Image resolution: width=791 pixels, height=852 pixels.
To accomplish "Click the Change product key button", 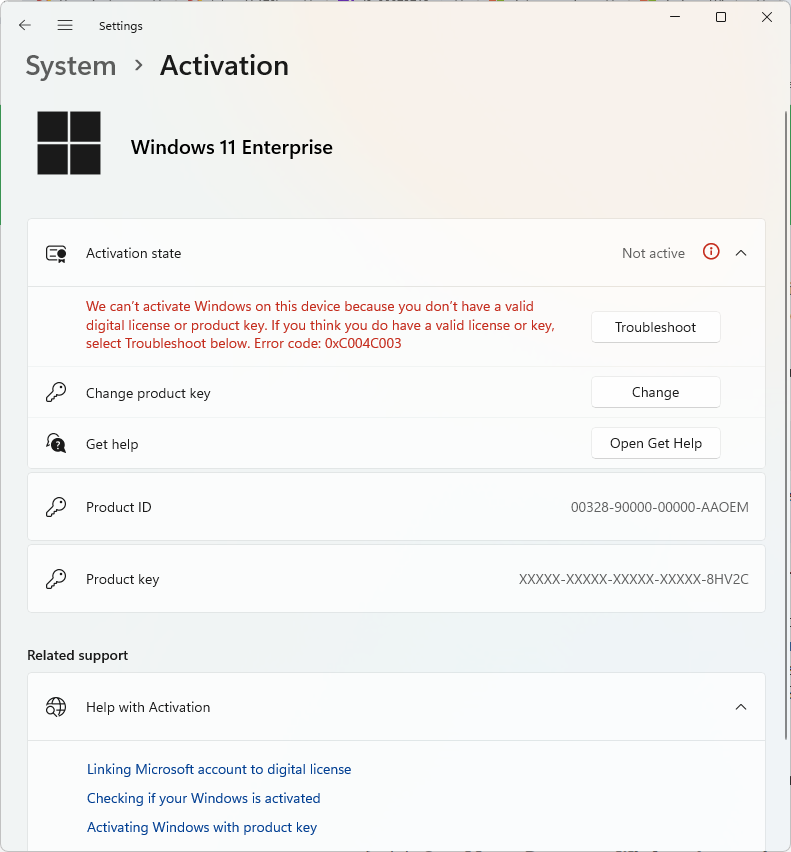I will pyautogui.click(x=656, y=392).
